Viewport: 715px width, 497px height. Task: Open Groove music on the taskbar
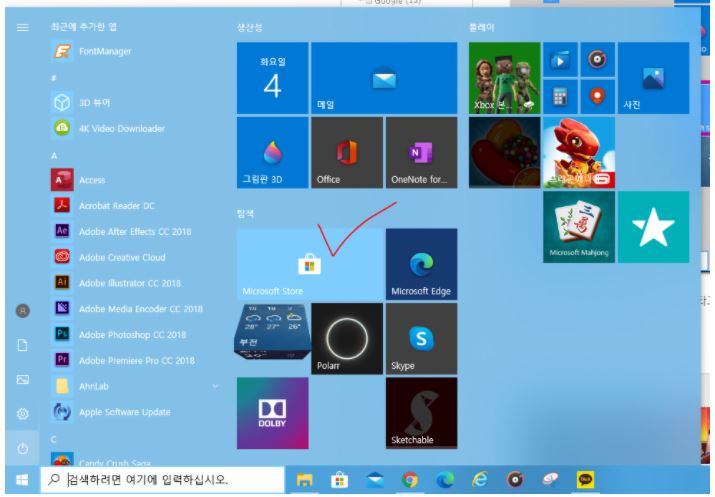pyautogui.click(x=515, y=480)
